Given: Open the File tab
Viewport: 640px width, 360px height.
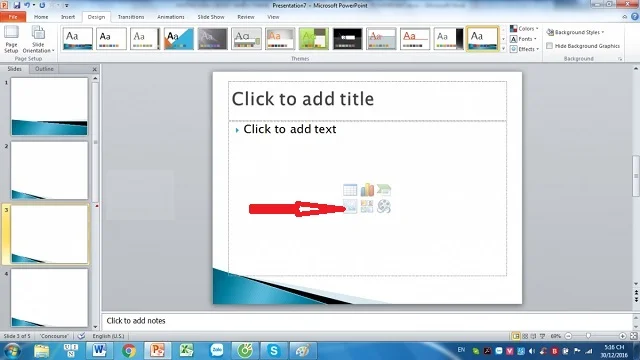Looking at the screenshot, I should tap(13, 17).
